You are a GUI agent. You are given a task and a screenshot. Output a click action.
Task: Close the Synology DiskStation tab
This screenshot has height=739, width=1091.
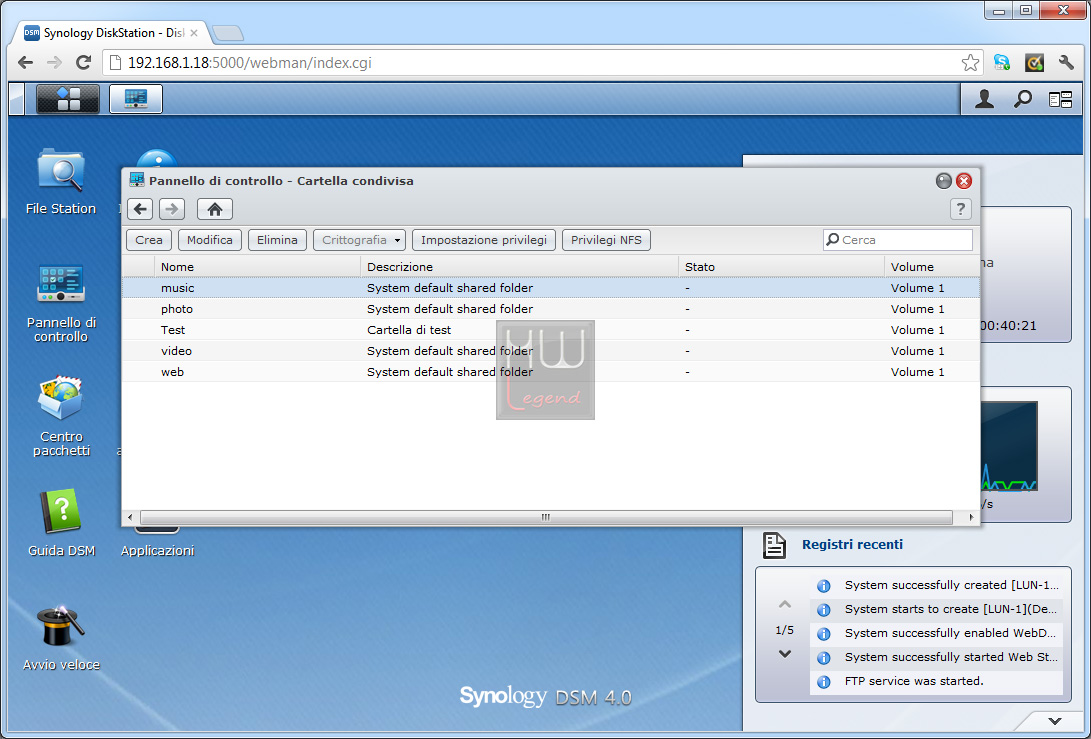pos(194,33)
